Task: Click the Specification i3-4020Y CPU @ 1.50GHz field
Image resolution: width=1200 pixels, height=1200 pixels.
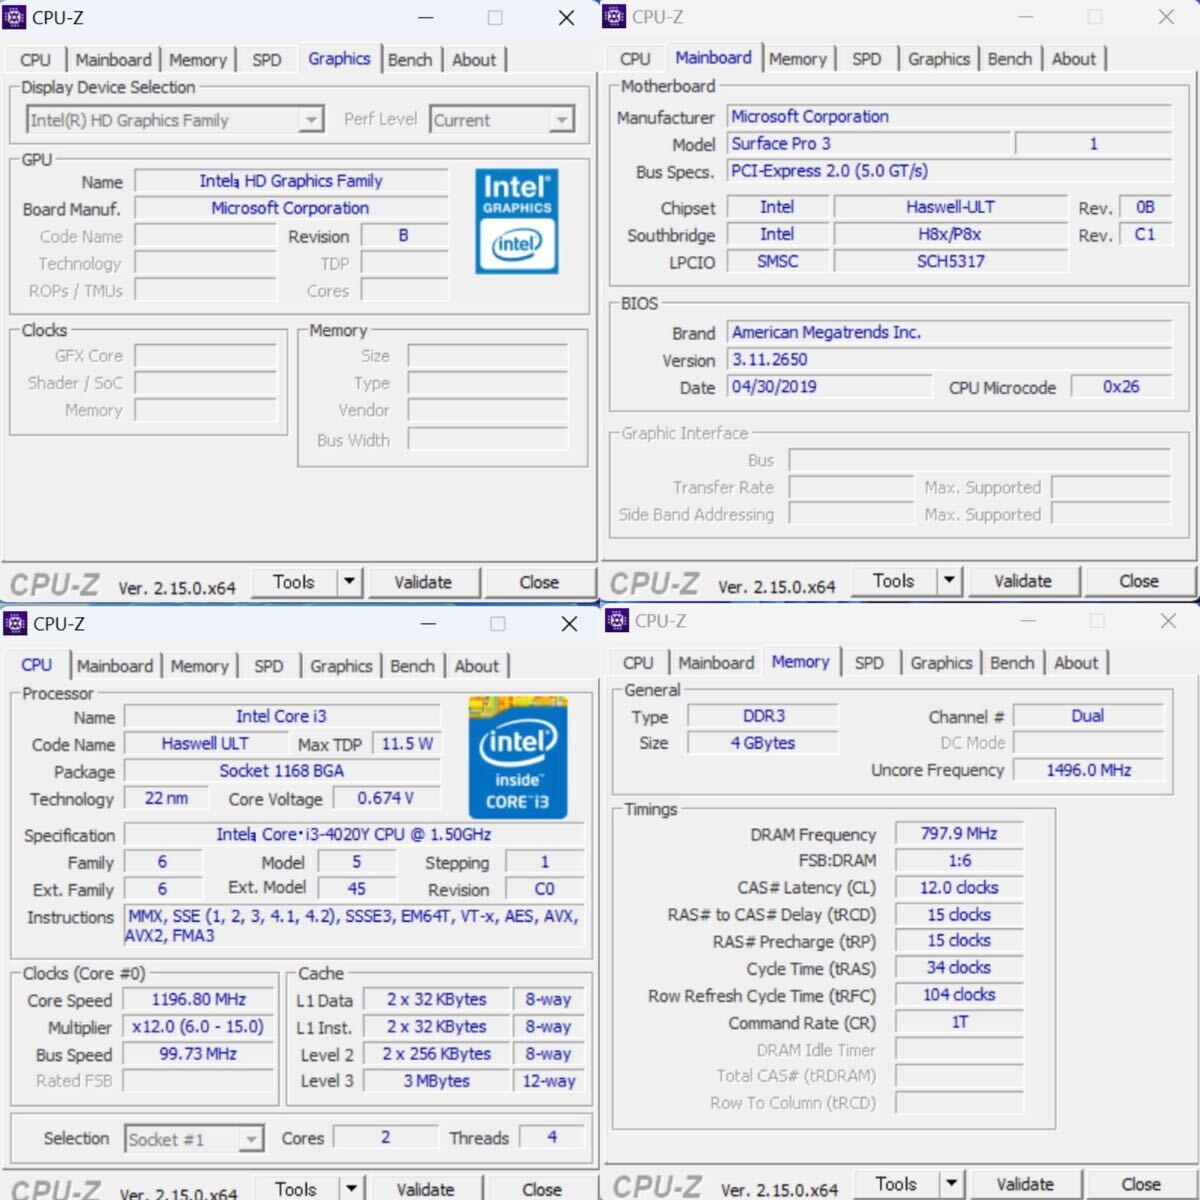Action: pyautogui.click(x=354, y=834)
